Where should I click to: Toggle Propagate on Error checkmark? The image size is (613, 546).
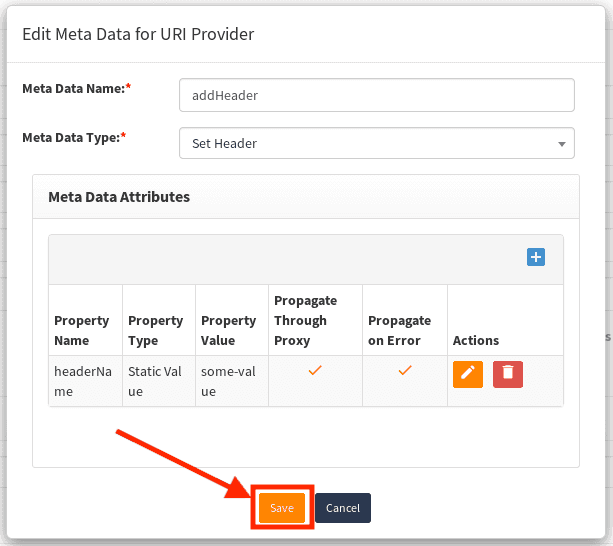coord(405,371)
